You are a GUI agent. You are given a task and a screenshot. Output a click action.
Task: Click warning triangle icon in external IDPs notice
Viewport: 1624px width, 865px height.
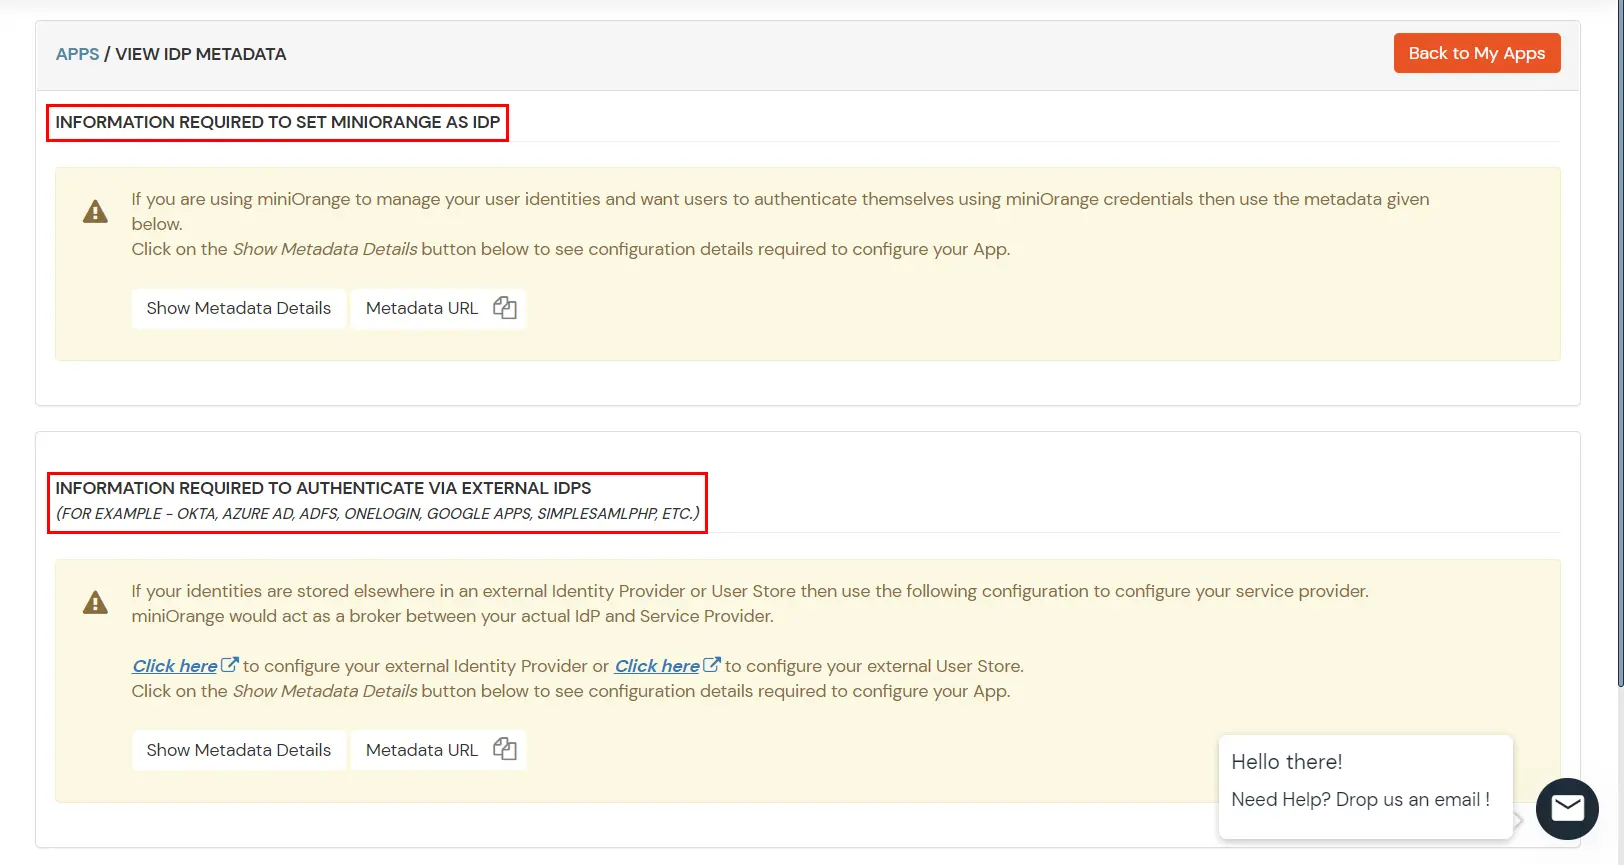(95, 603)
